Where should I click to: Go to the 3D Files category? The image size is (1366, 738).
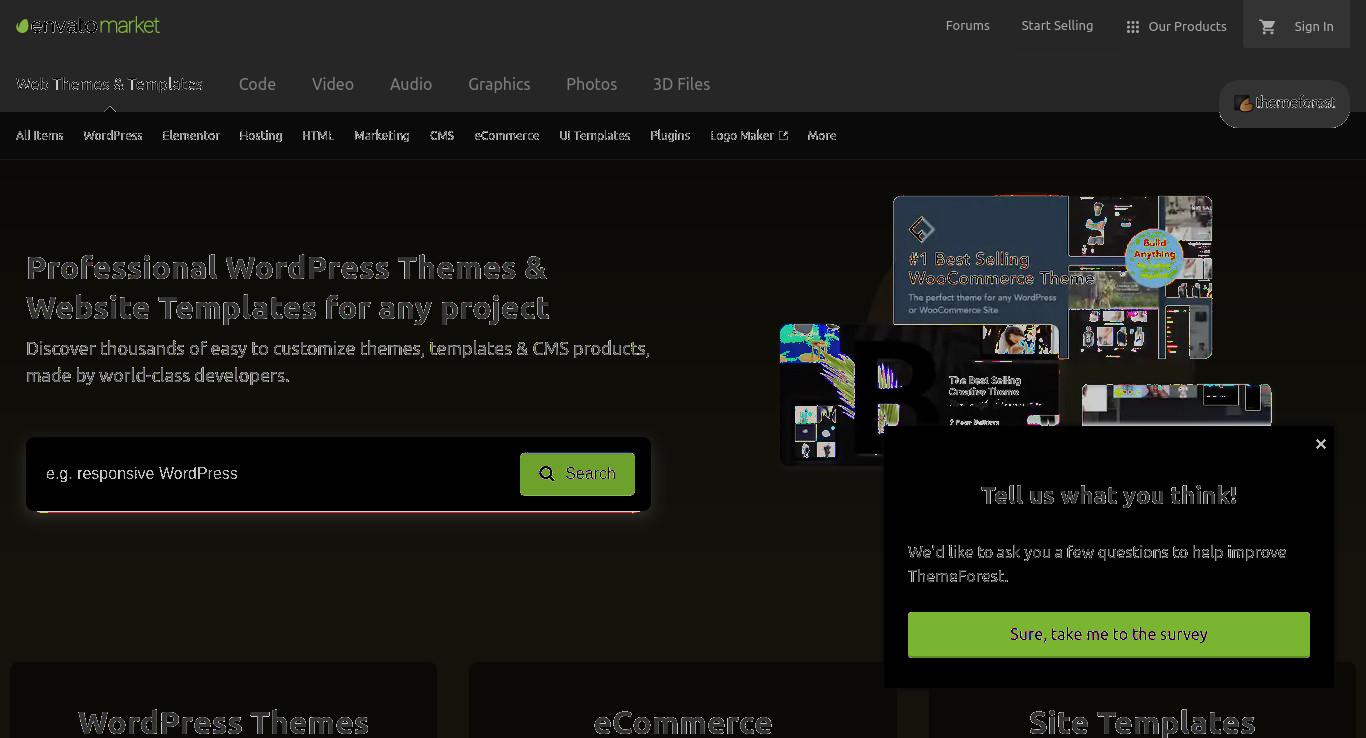click(x=681, y=84)
